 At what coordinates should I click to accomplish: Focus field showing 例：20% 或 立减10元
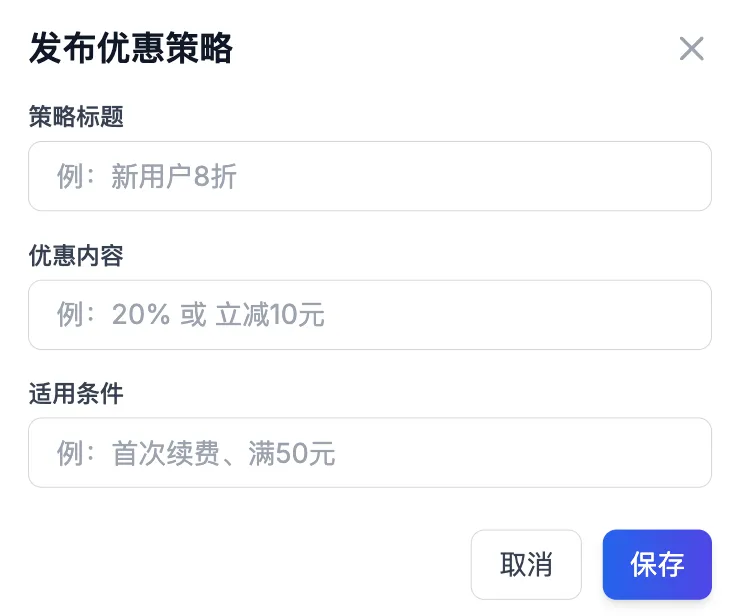(369, 315)
